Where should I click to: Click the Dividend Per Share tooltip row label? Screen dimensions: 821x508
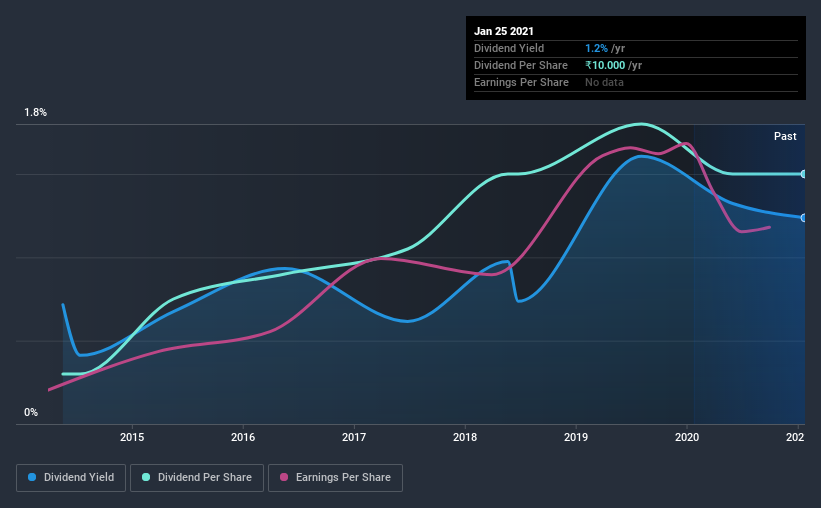[521, 65]
